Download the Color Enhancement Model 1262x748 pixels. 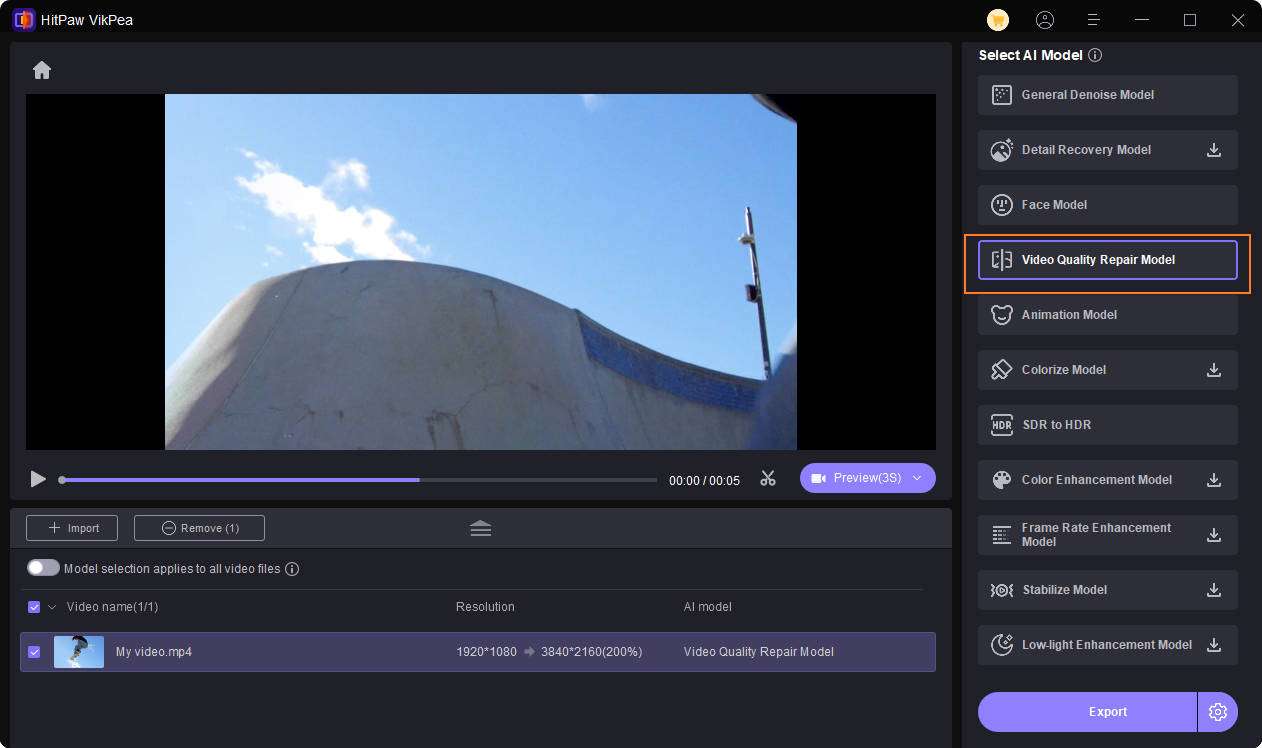coord(1214,480)
